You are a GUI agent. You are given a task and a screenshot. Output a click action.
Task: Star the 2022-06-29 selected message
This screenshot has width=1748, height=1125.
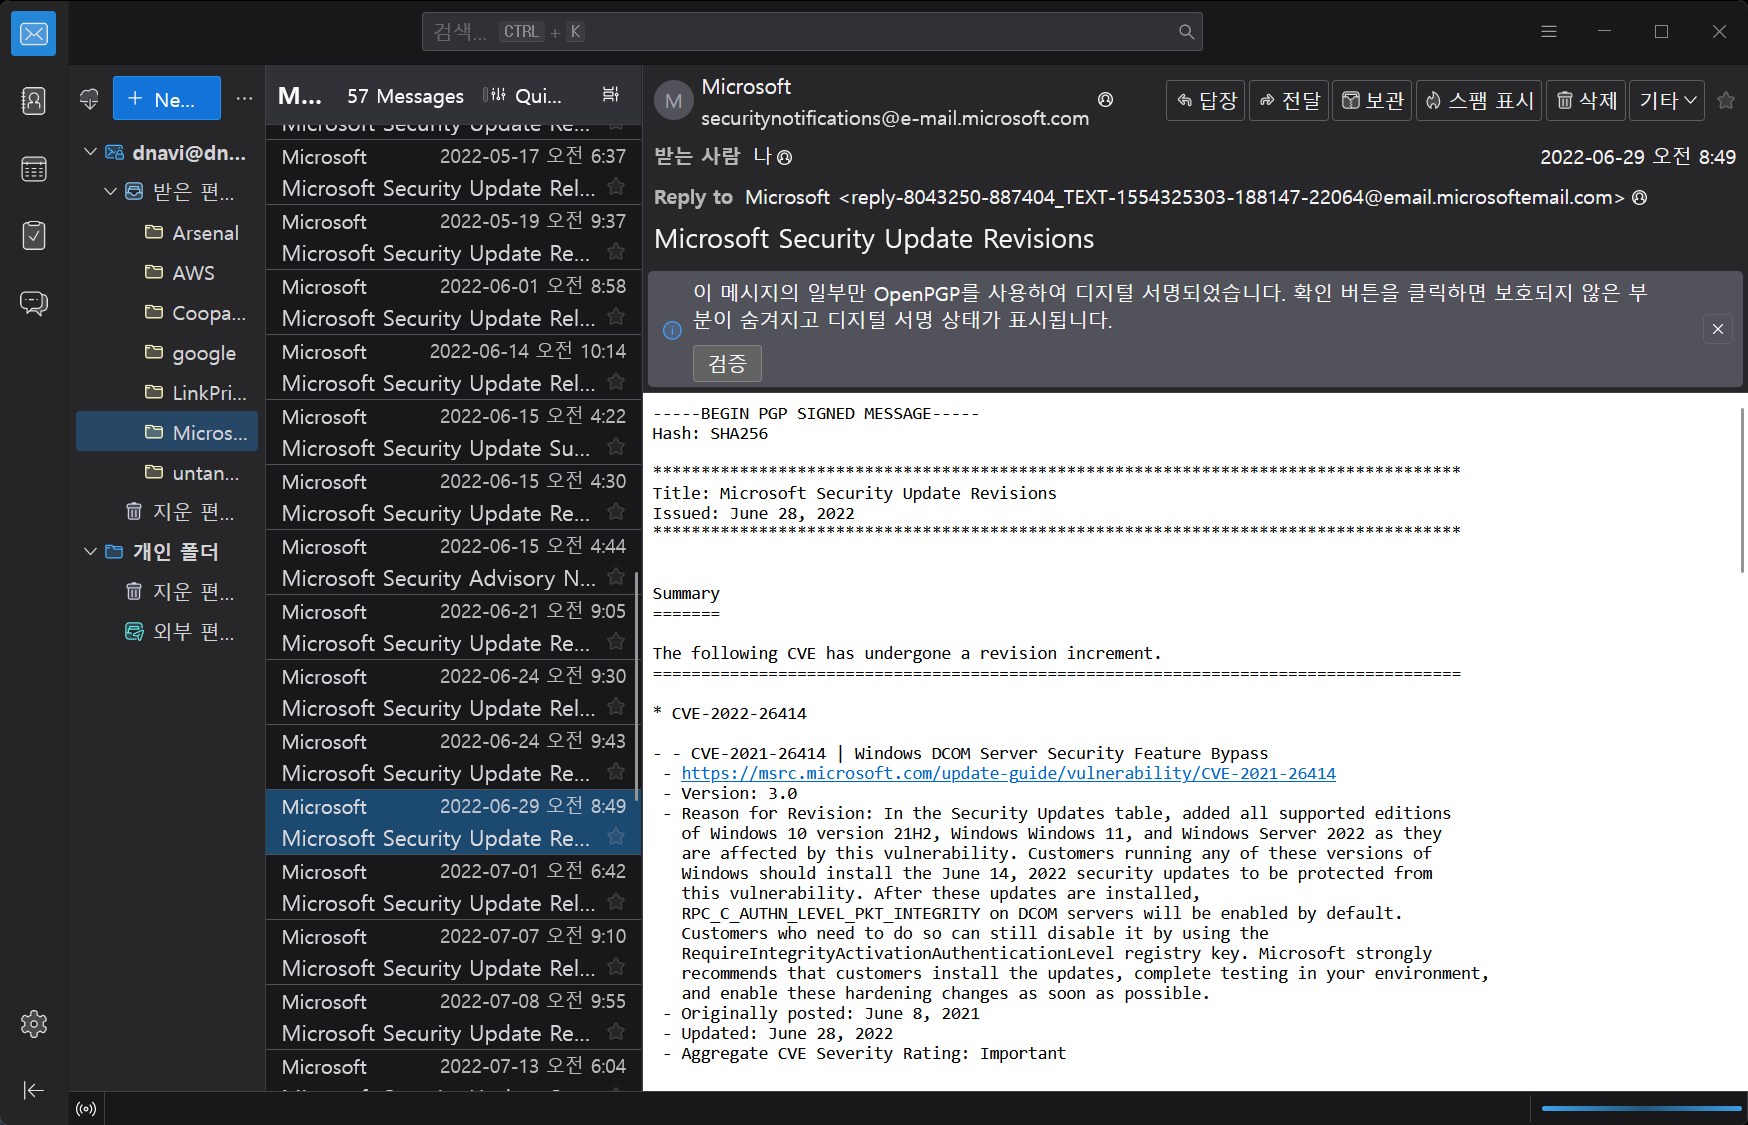616,837
